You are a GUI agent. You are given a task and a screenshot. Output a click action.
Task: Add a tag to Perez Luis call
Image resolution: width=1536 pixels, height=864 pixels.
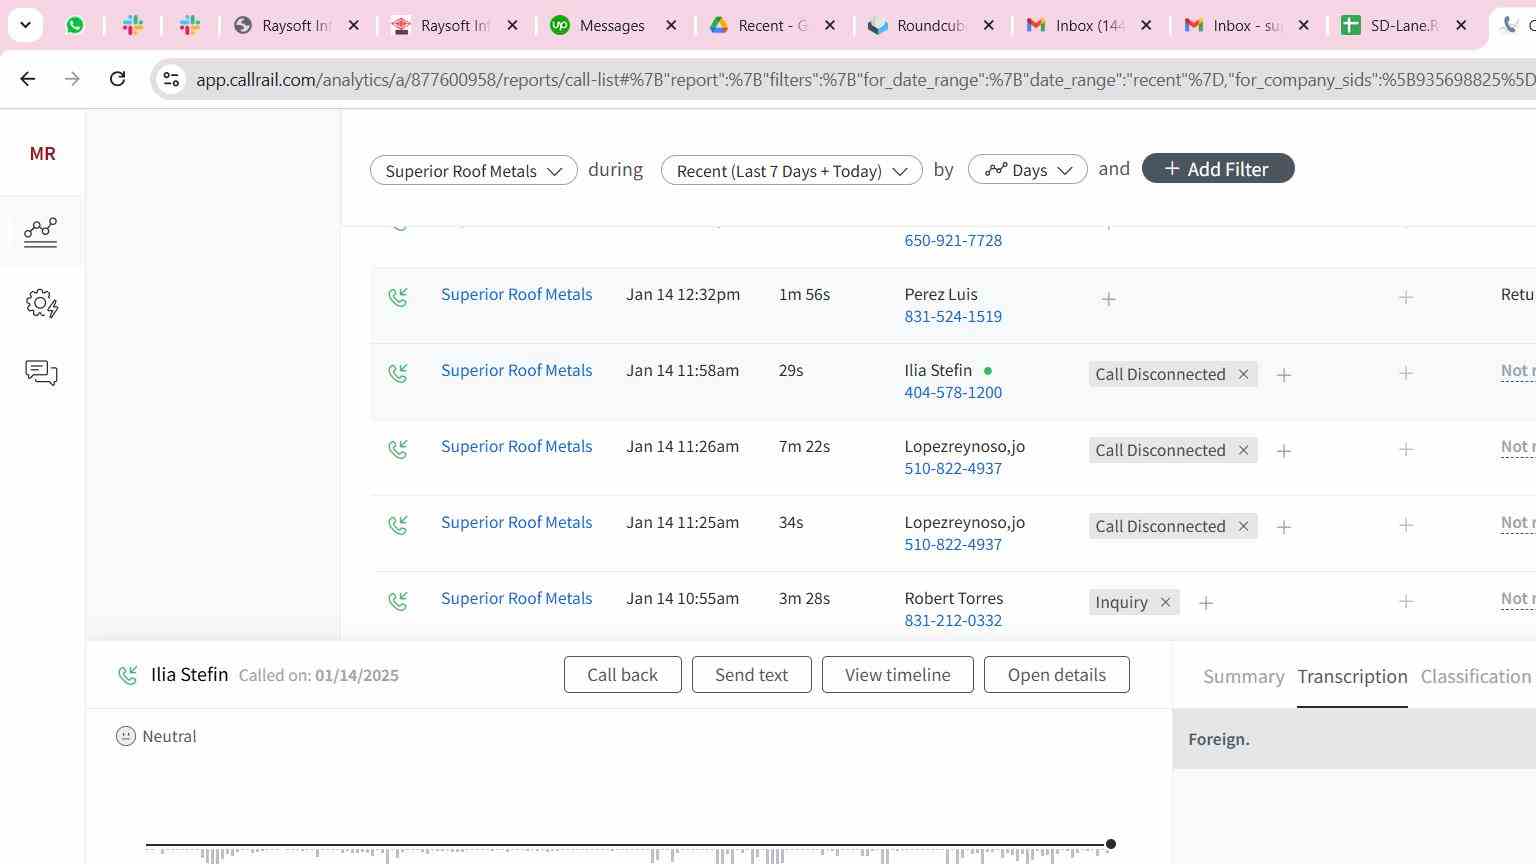tap(1108, 299)
